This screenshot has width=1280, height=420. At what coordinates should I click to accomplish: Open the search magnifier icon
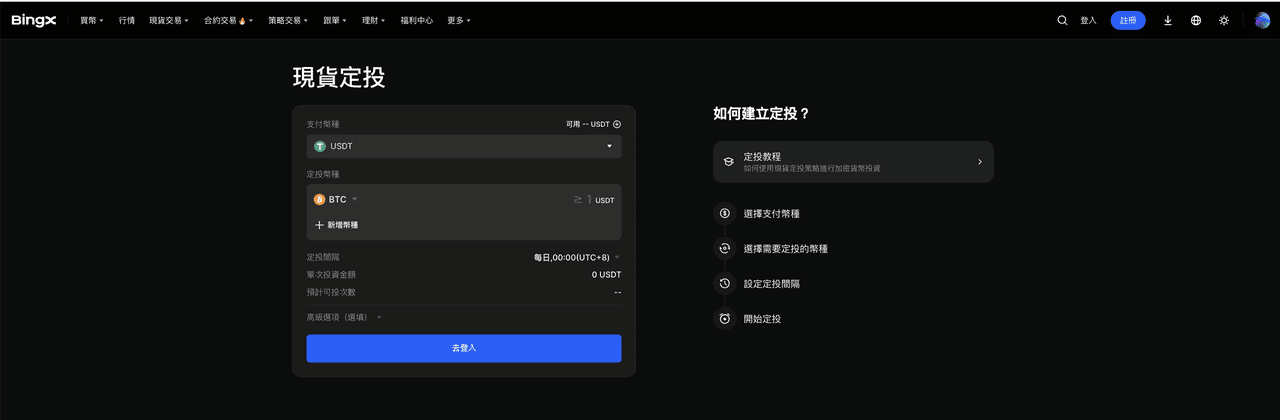pos(1062,20)
